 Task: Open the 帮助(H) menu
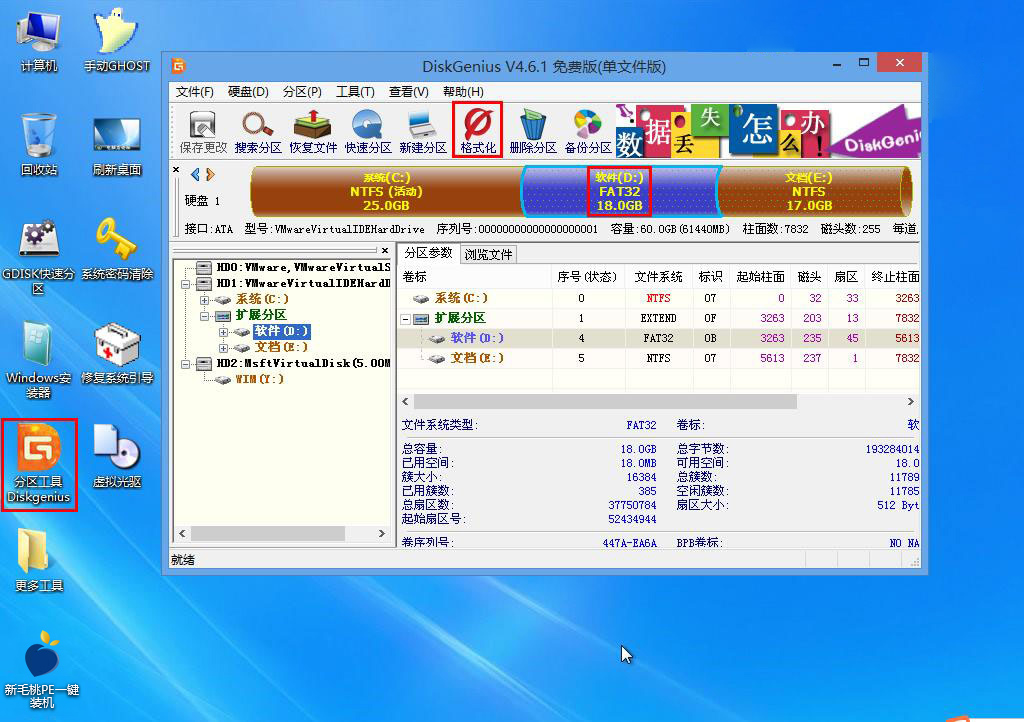coord(463,91)
